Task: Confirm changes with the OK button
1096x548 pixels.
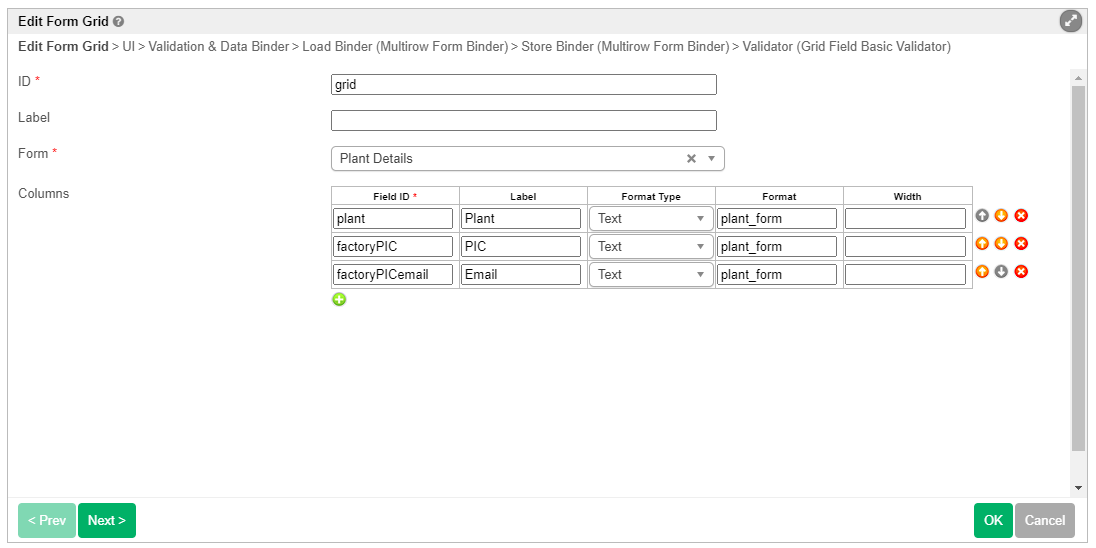Action: pos(992,520)
